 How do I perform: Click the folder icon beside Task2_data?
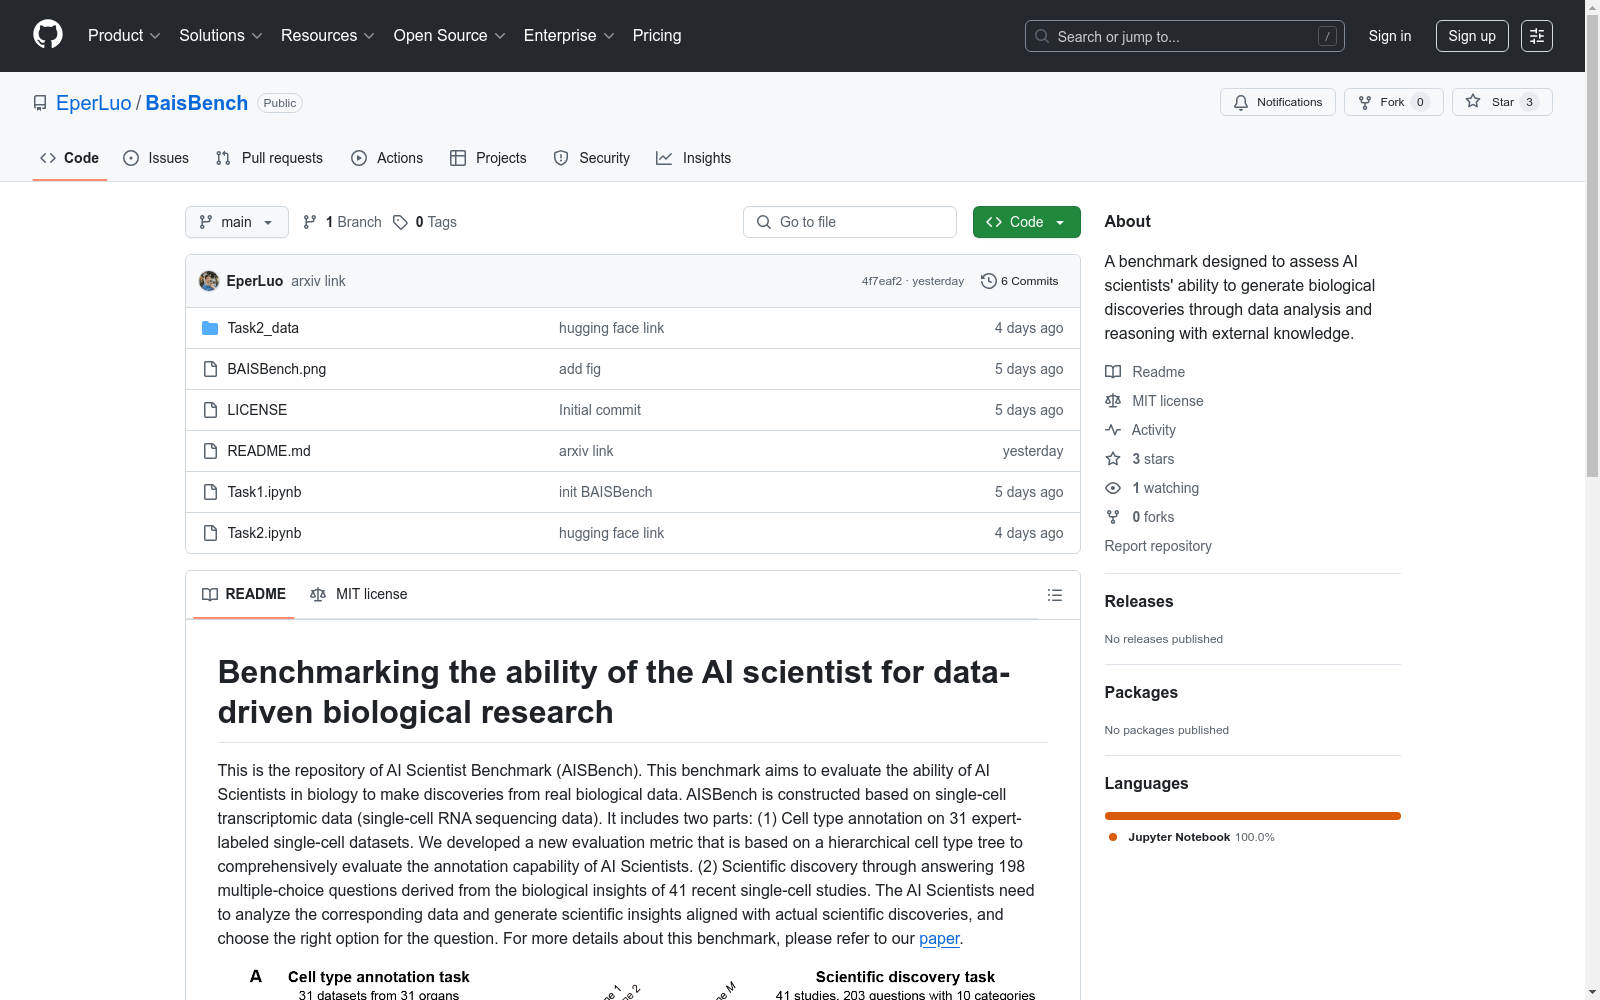point(210,328)
